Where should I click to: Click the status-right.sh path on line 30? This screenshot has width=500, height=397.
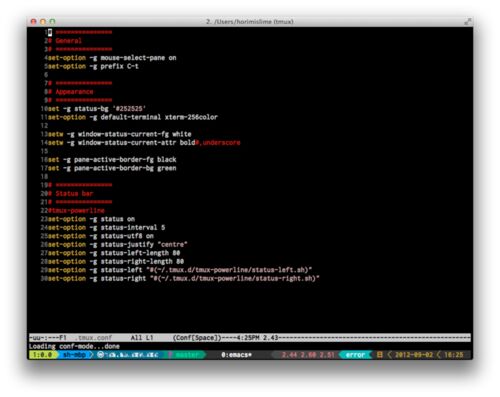pyautogui.click(x=235, y=278)
